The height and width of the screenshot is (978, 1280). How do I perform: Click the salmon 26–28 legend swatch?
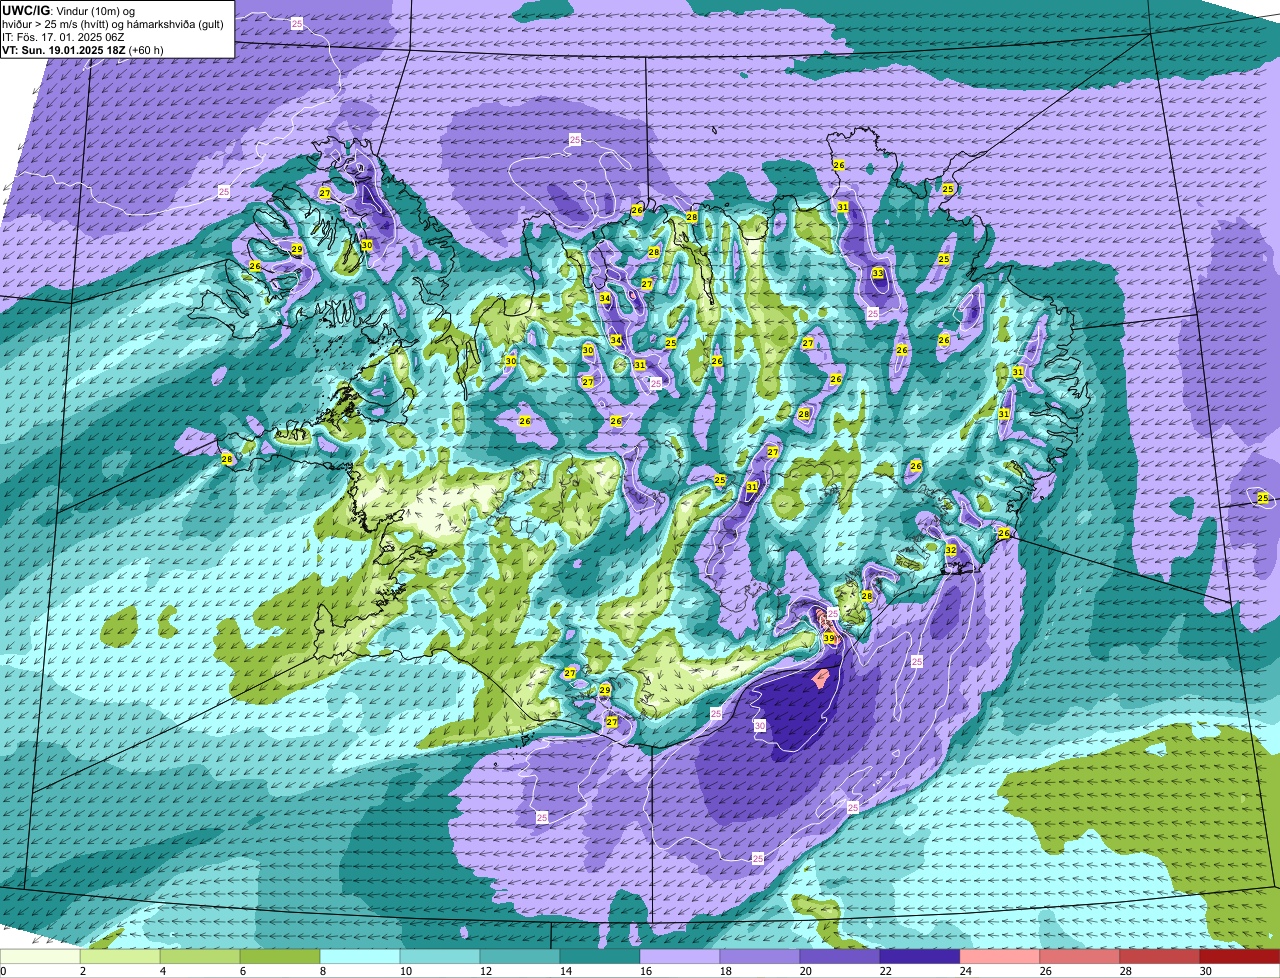click(1080, 956)
